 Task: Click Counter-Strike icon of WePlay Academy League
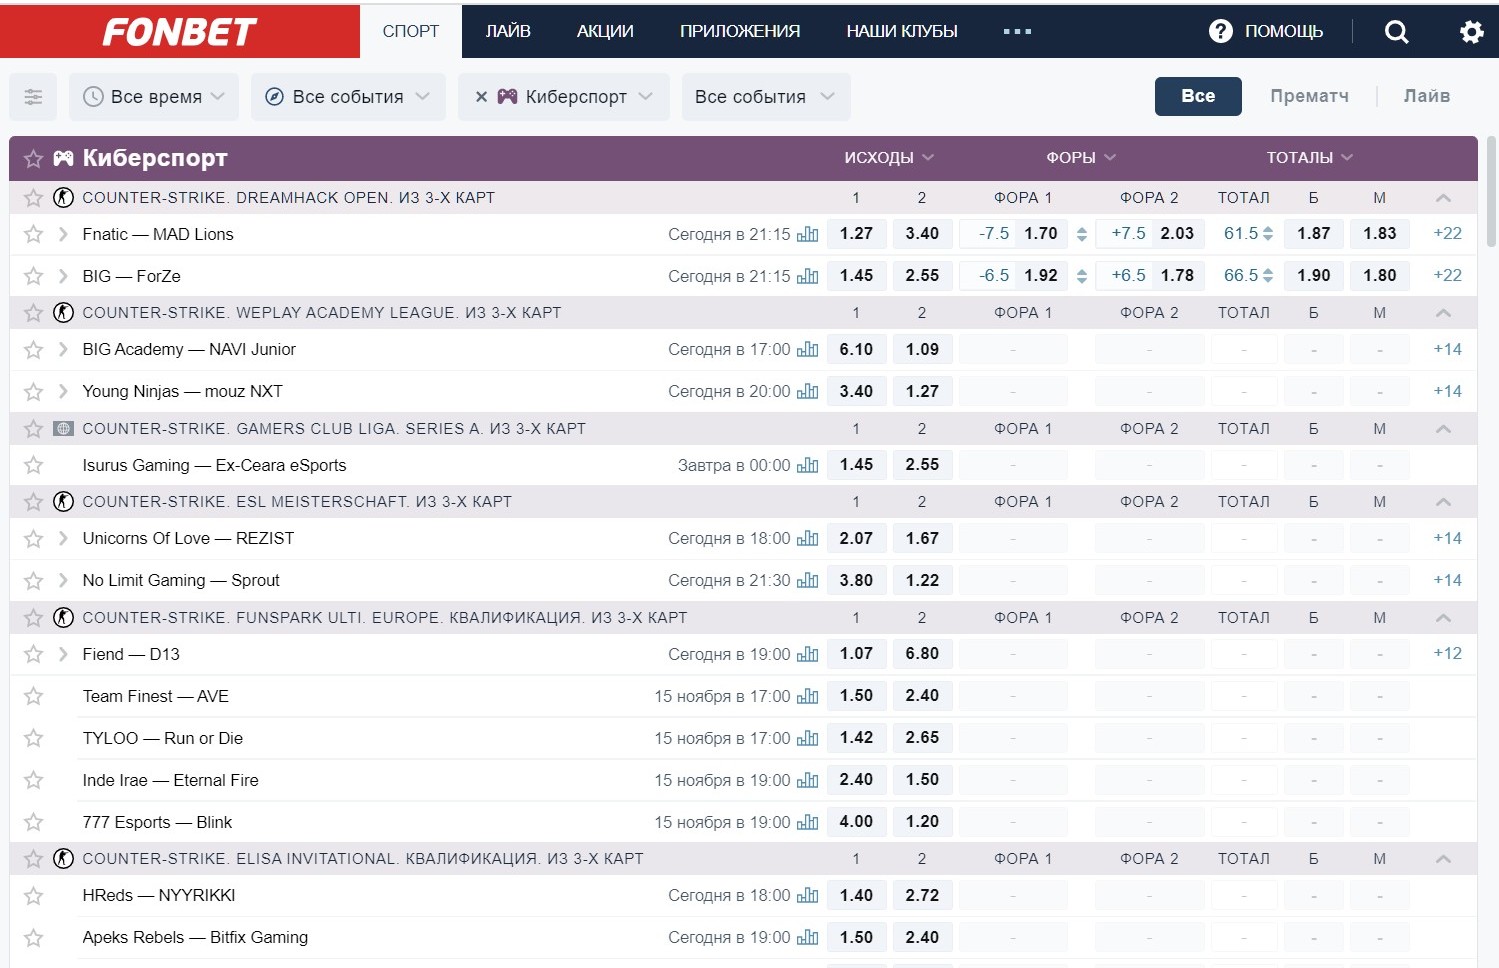coord(64,313)
